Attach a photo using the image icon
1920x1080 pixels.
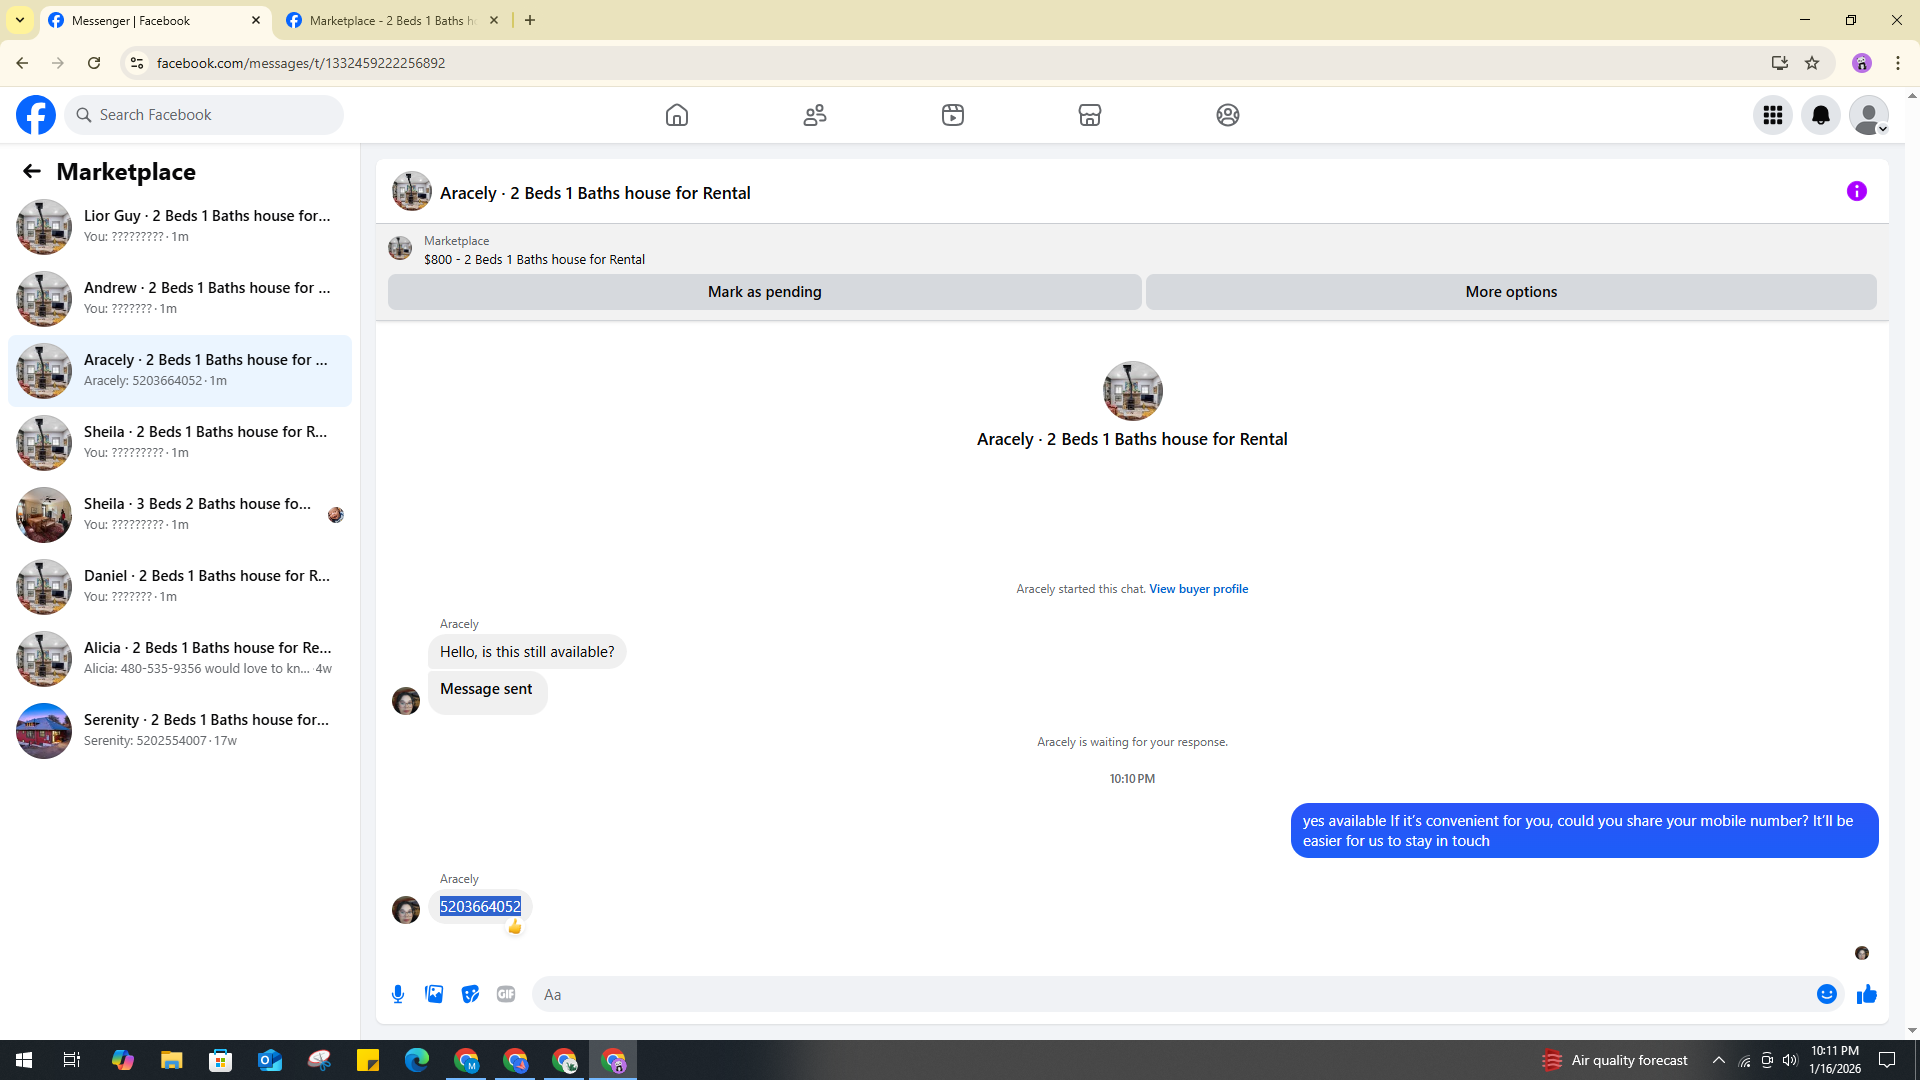click(x=434, y=994)
